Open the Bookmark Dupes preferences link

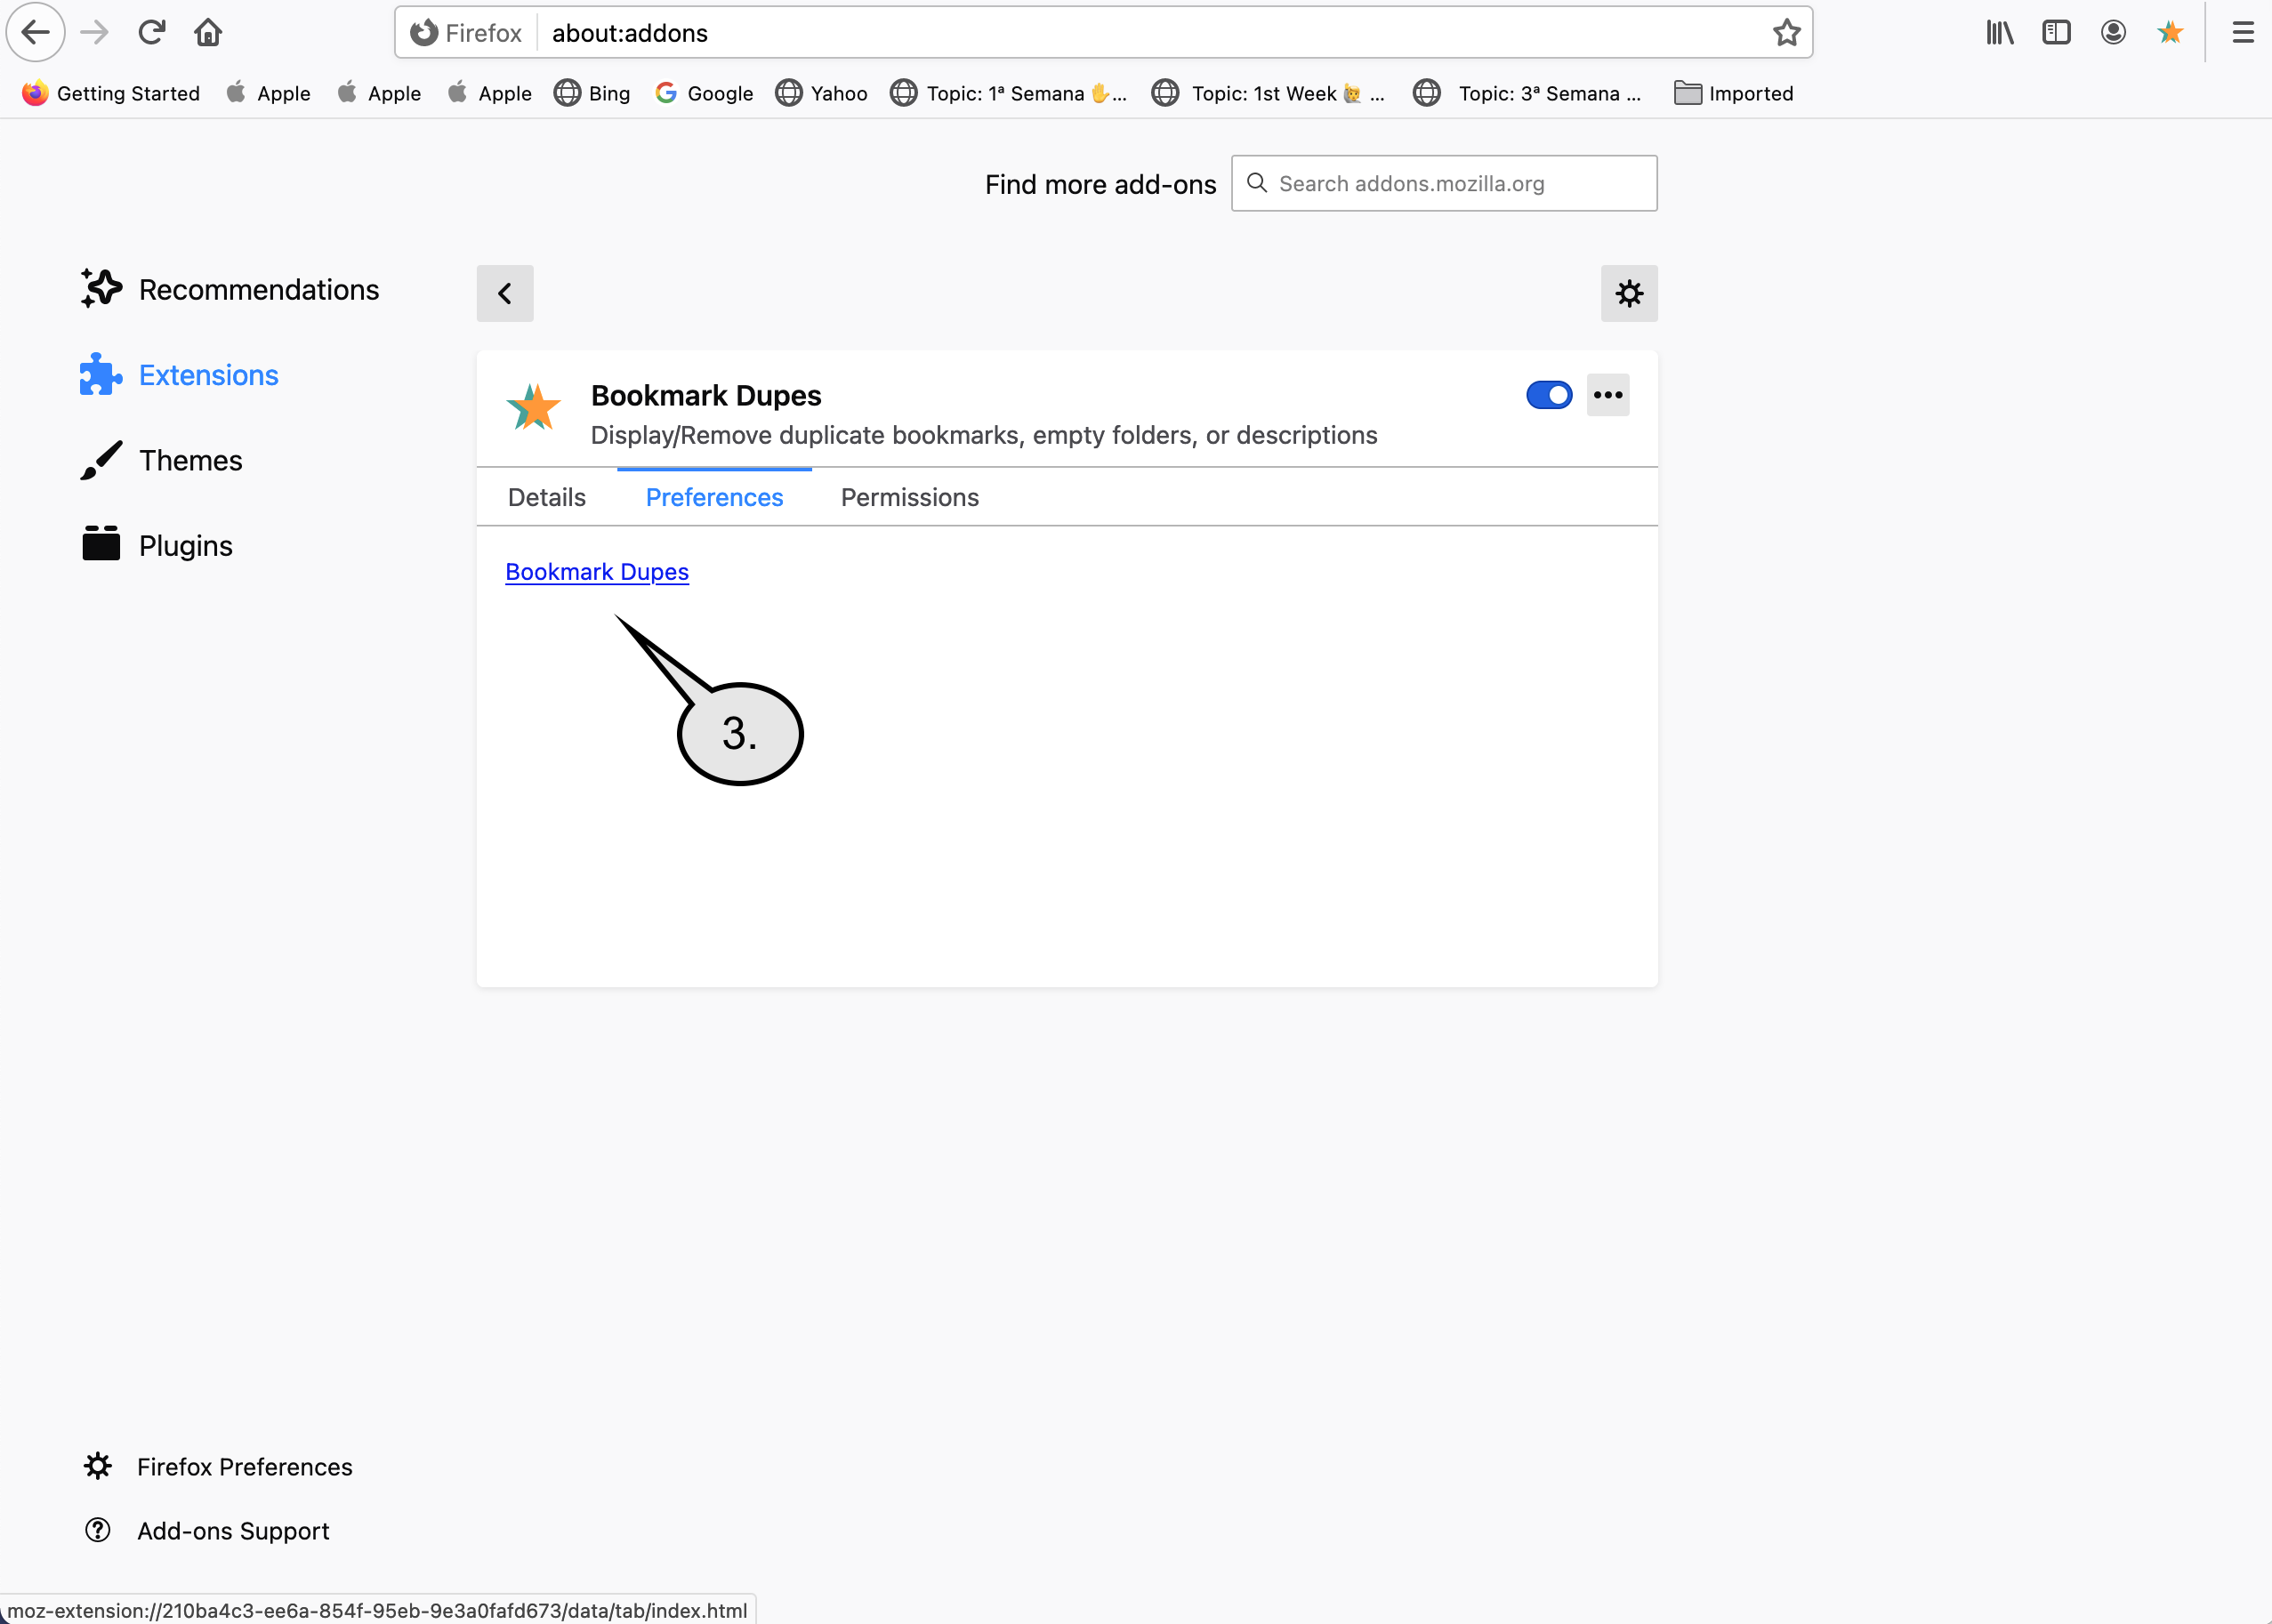pyautogui.click(x=597, y=572)
